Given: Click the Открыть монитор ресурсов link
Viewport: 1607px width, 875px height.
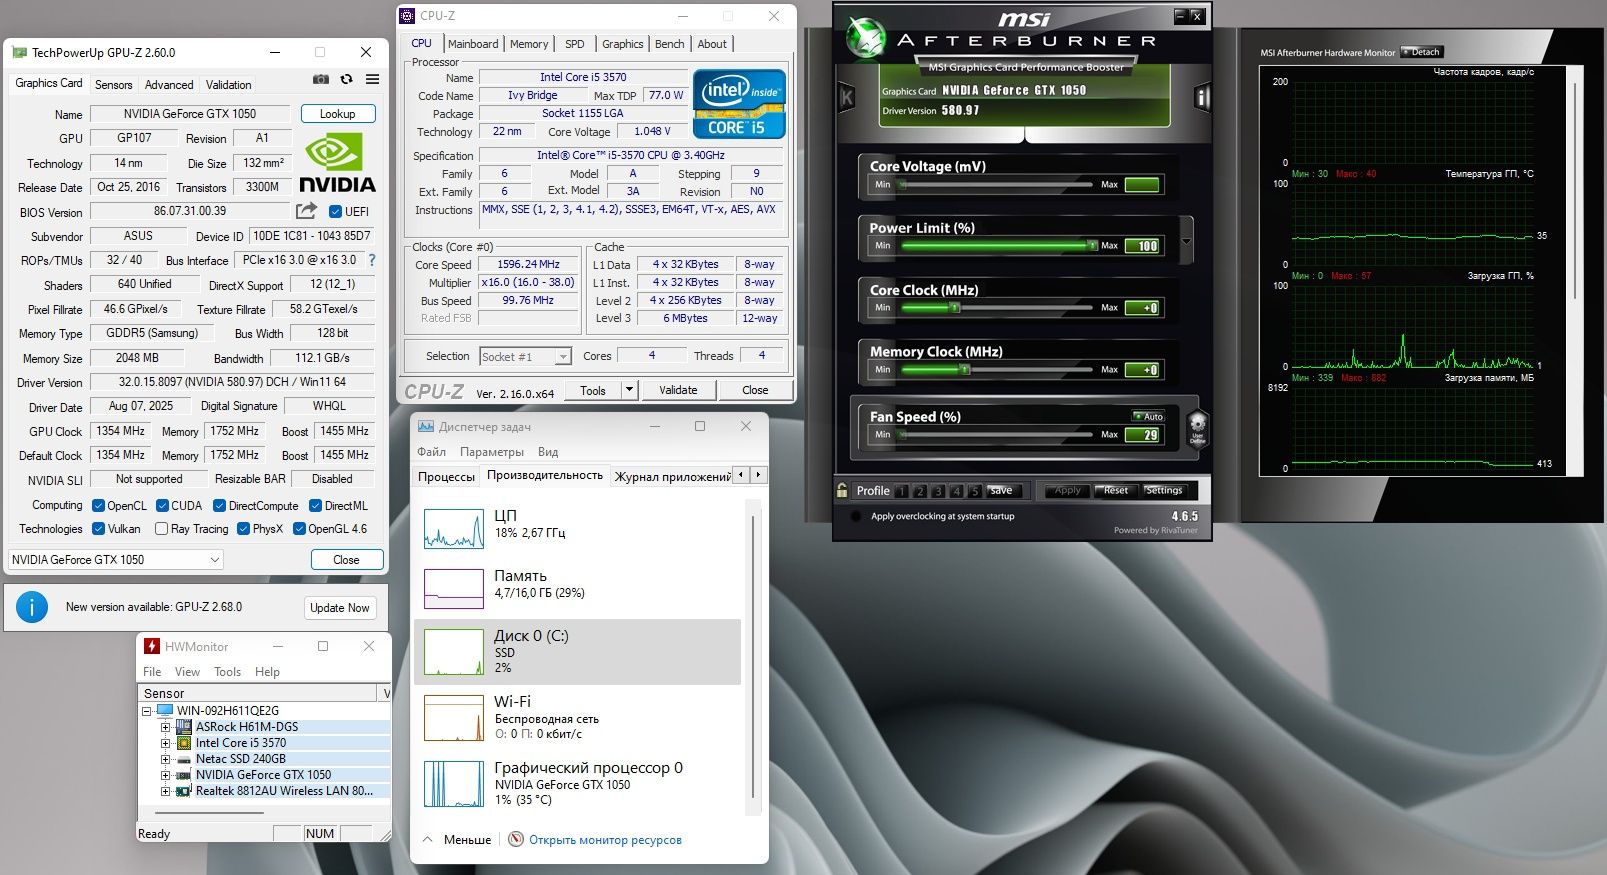Looking at the screenshot, I should (x=605, y=840).
